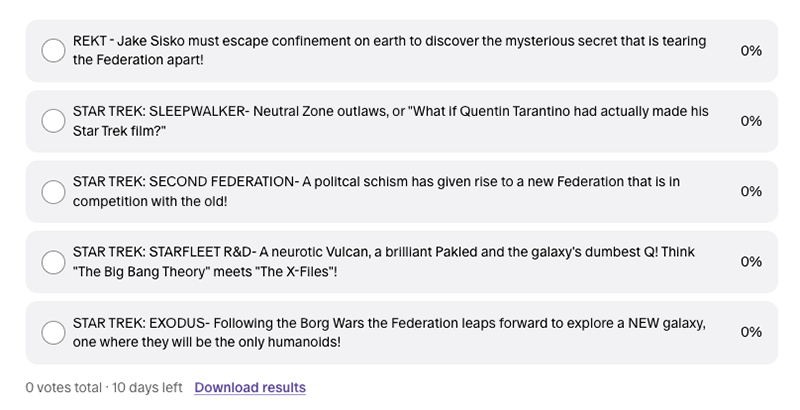Click the 0% result beside SECOND FEDERATION
This screenshot has height=410, width=800.
click(751, 191)
